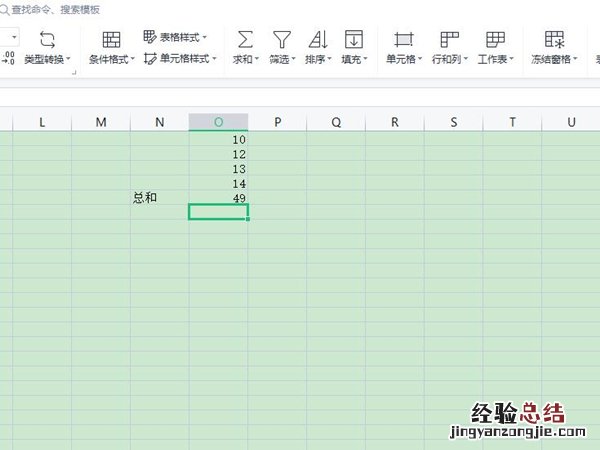This screenshot has height=450, width=600.
Task: Select column S header
Action: click(x=453, y=122)
